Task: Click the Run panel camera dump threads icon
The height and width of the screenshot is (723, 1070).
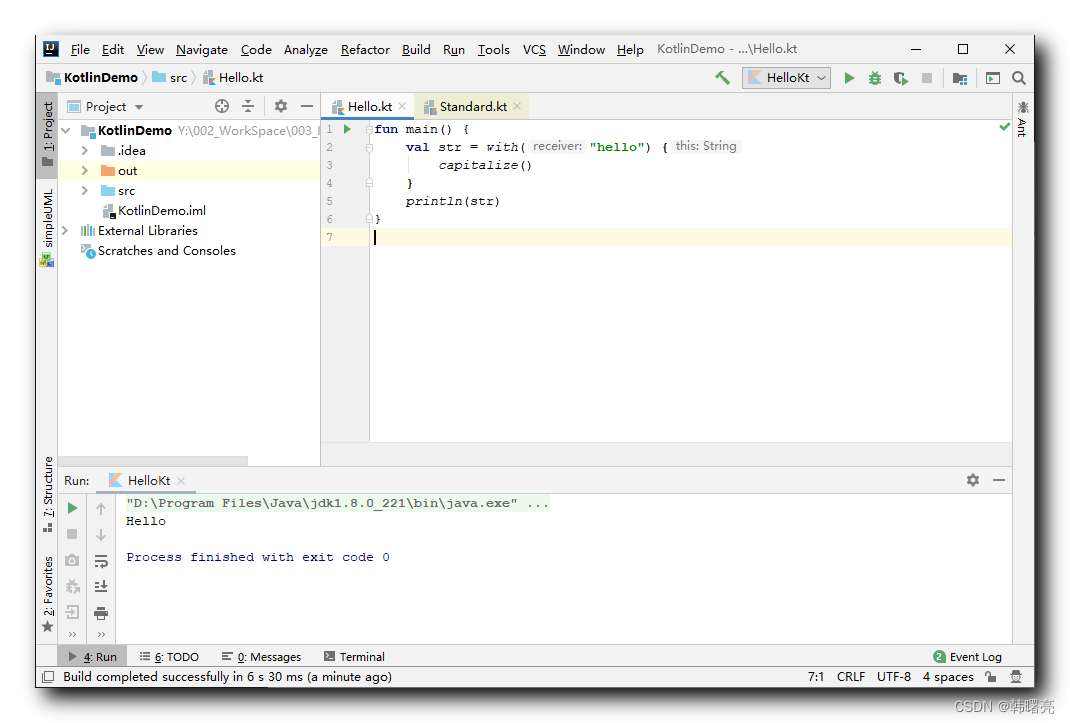Action: click(x=72, y=561)
